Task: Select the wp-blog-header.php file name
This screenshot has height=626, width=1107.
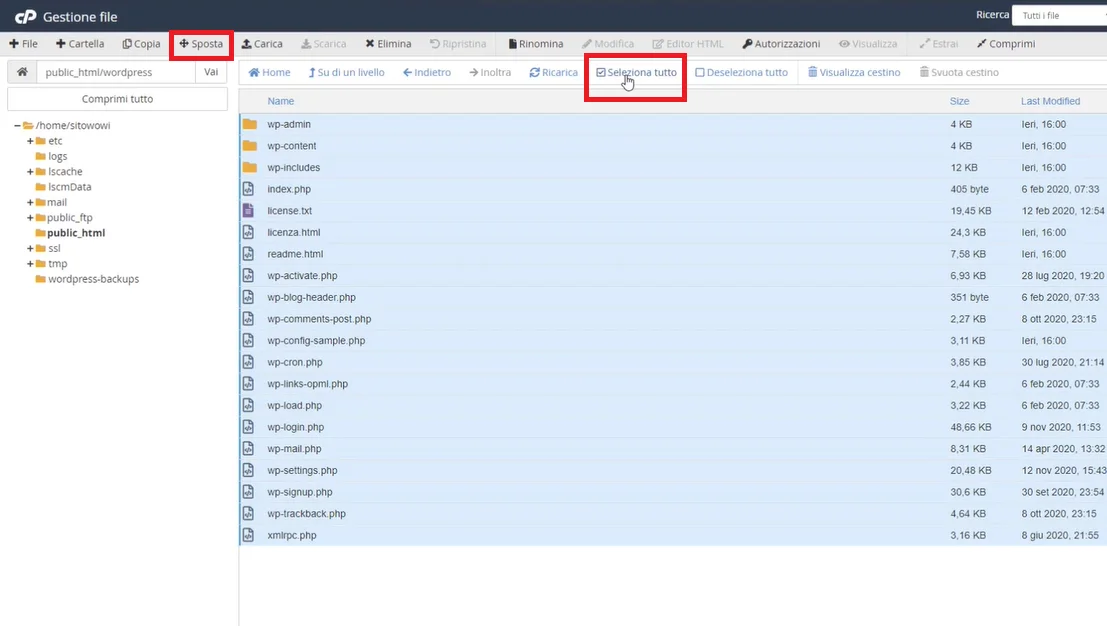Action: click(311, 297)
